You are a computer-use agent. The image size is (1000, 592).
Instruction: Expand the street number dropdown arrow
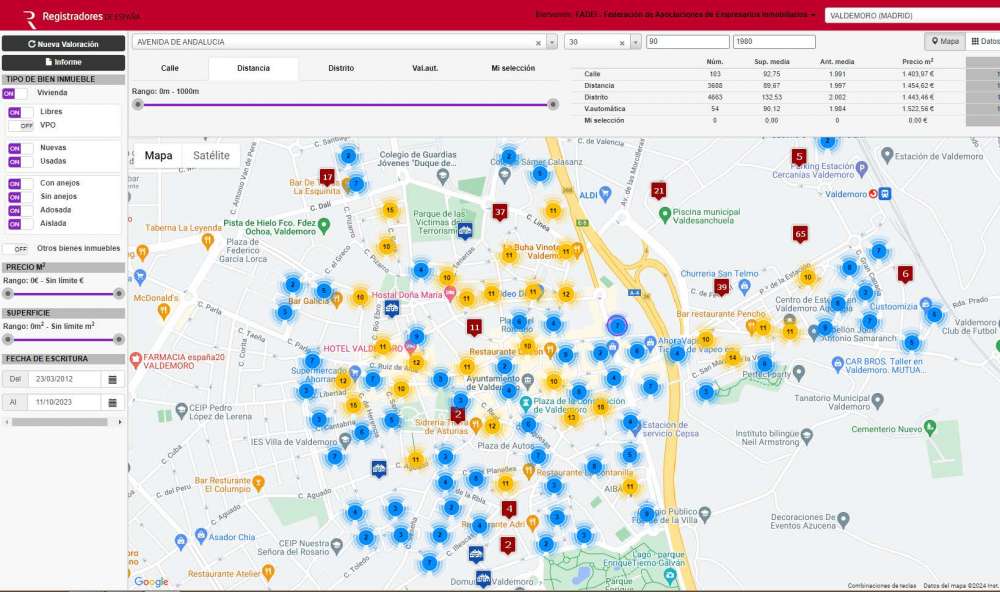635,43
